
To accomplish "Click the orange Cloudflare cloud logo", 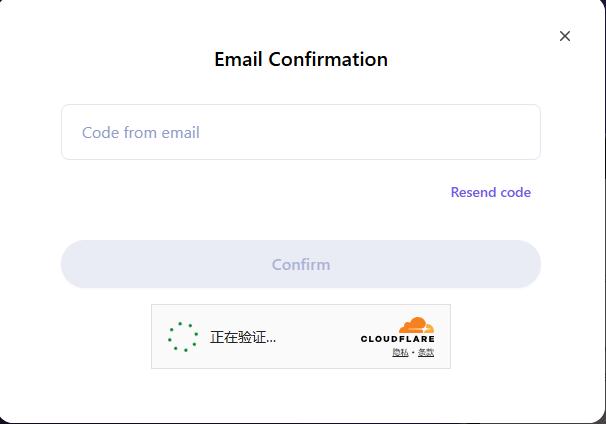I will [416, 325].
